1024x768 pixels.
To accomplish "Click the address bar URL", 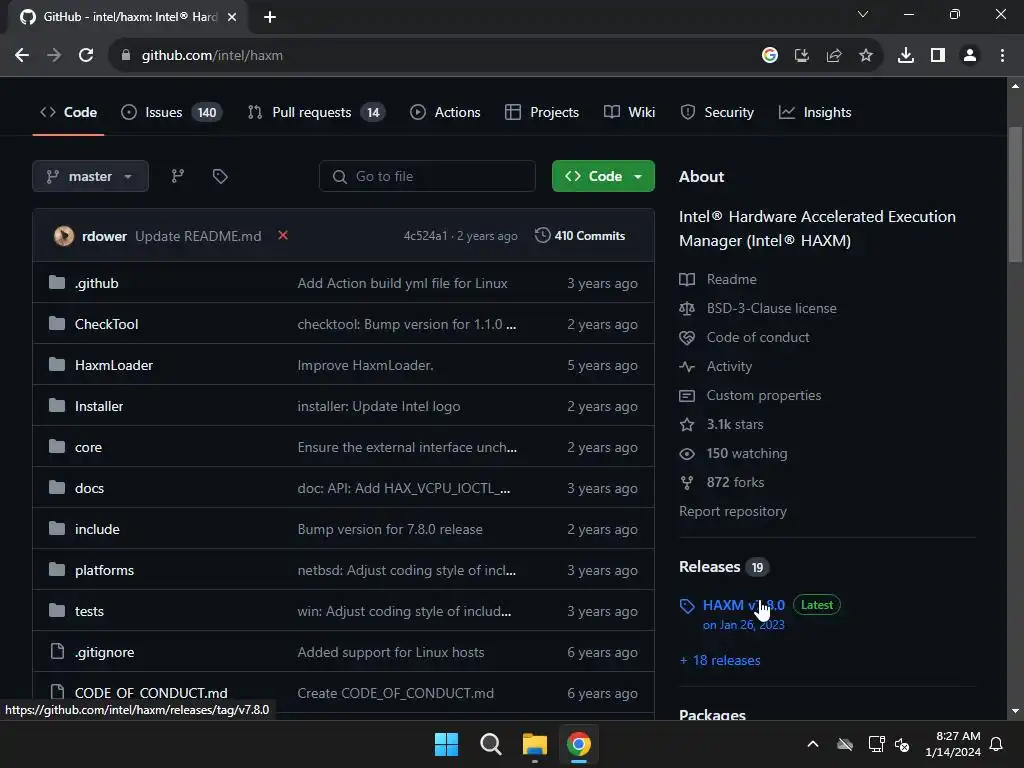I will [212, 56].
